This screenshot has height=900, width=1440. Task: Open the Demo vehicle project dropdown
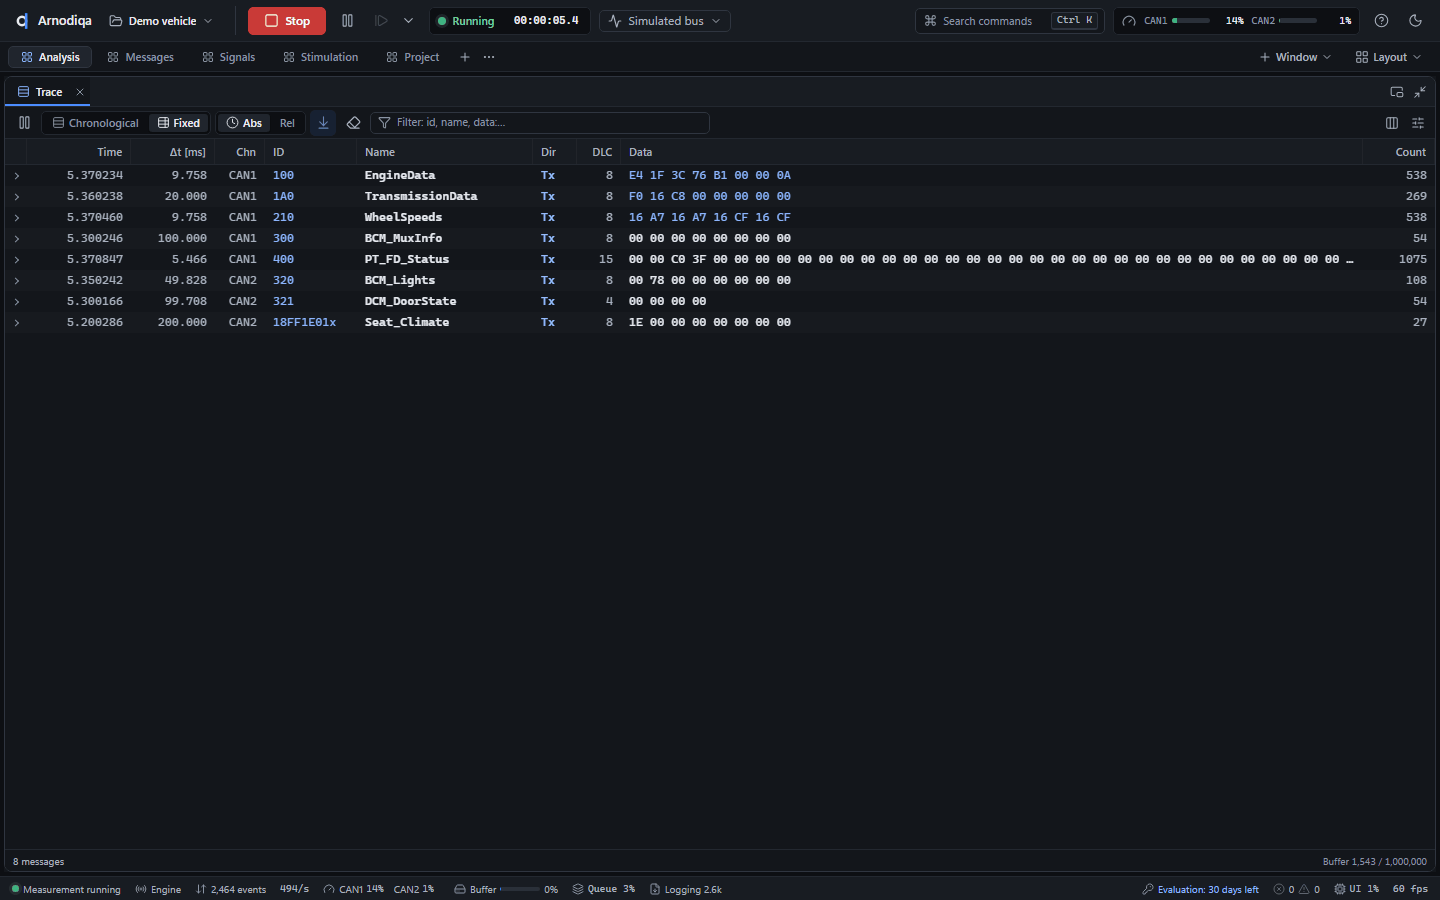(x=161, y=21)
